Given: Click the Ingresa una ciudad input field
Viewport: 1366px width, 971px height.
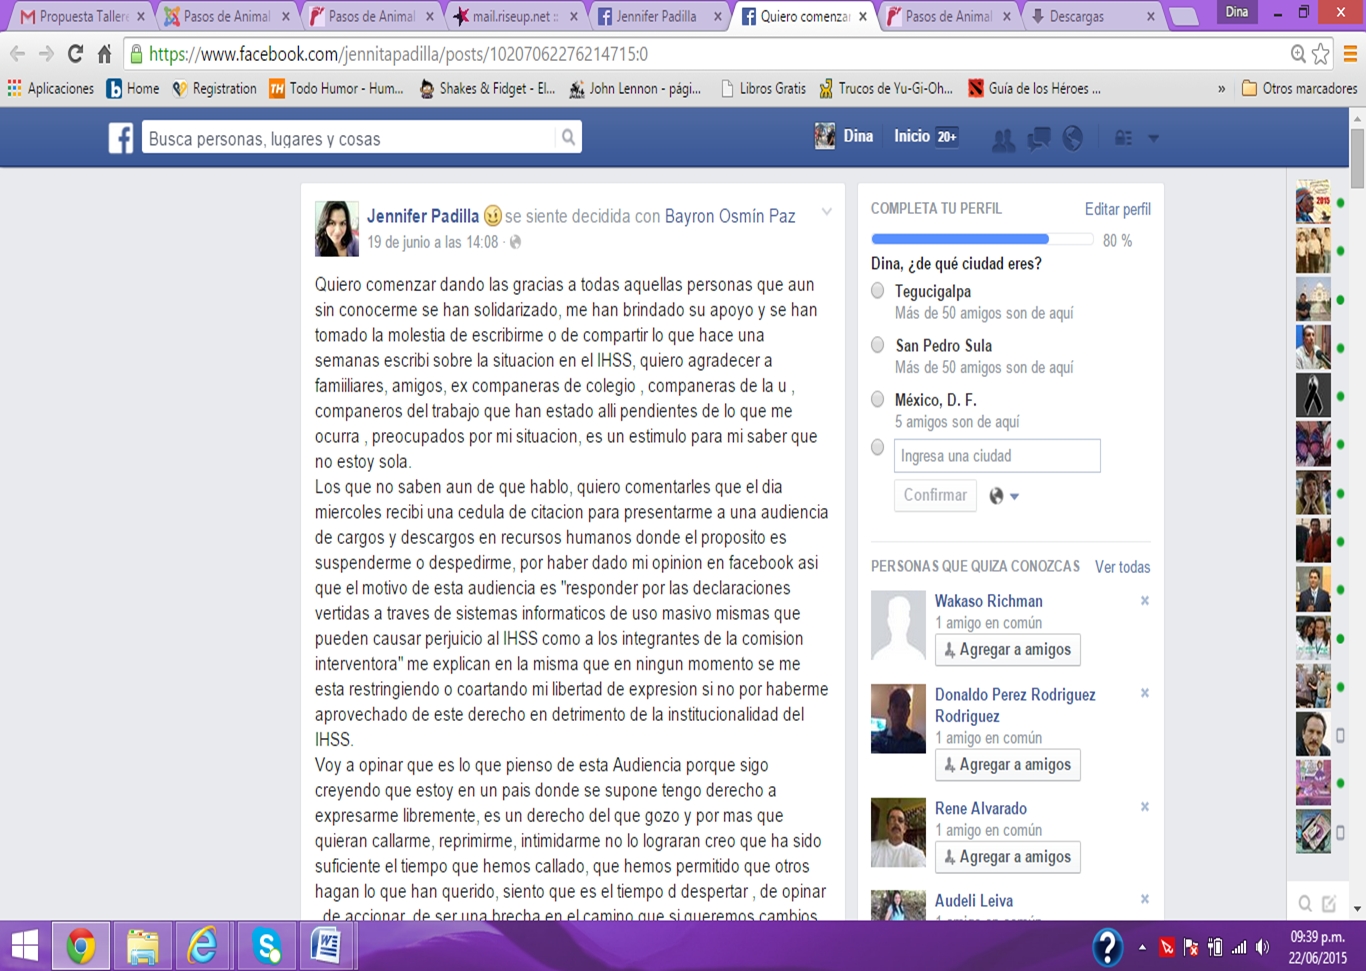Looking at the screenshot, I should (x=997, y=456).
